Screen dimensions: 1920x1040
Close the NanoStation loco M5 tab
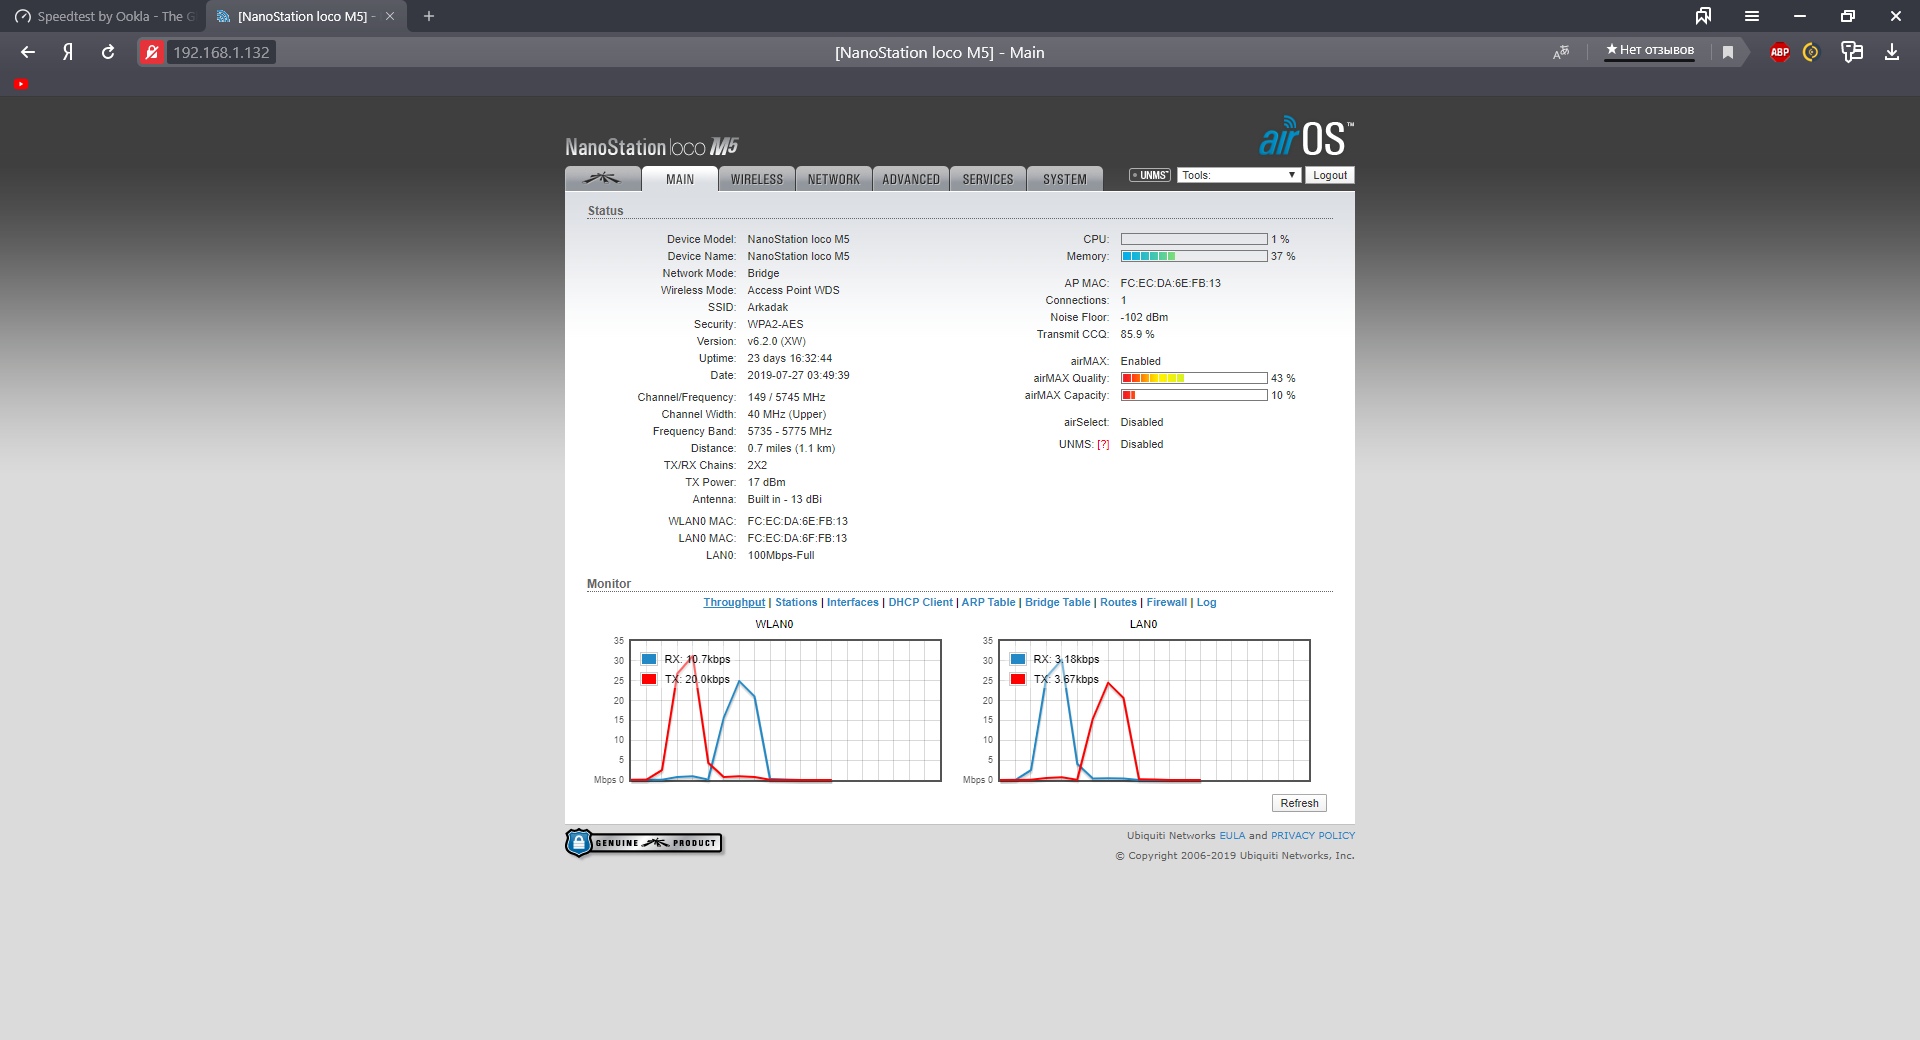pos(390,16)
